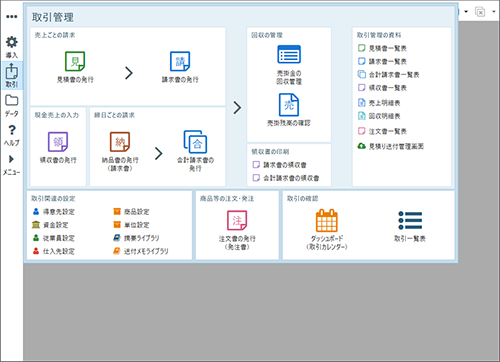Select 導入 gear in the sidebar

click(x=12, y=47)
